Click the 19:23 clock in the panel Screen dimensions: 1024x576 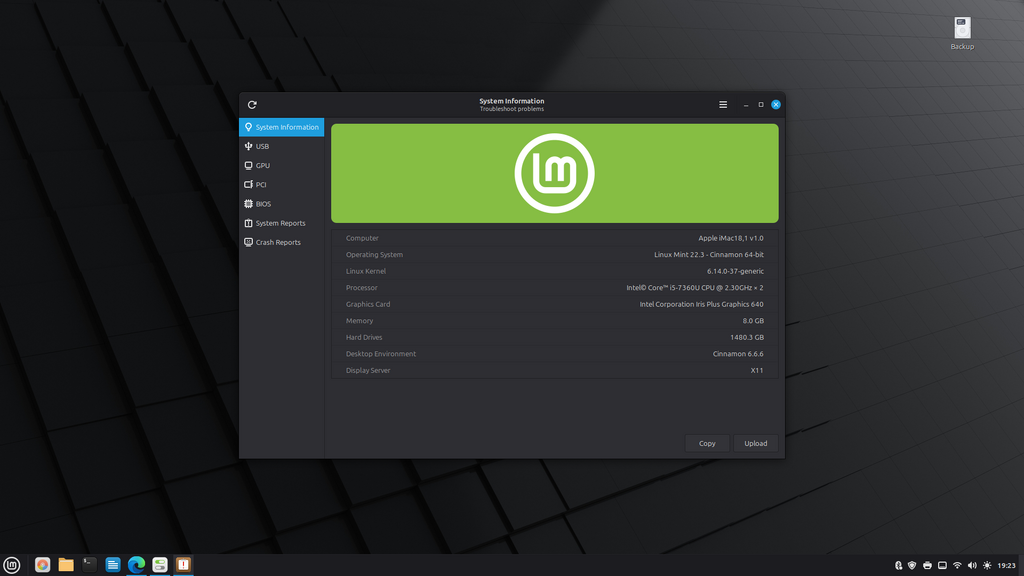[x=1006, y=566]
